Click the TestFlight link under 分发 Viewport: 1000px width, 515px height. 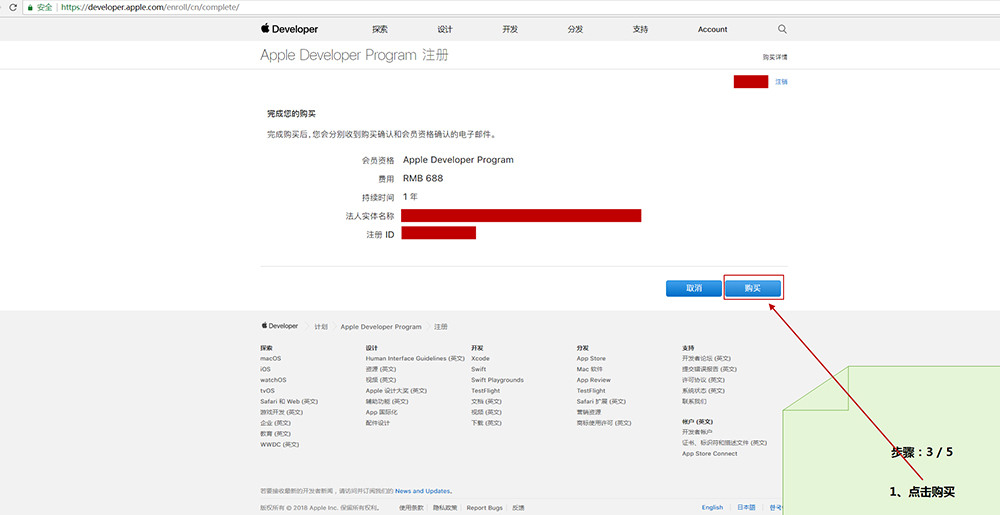[x=591, y=391]
